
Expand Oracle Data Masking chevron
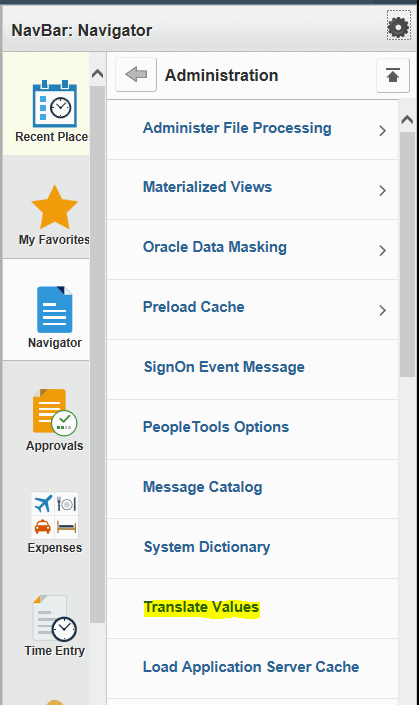[383, 250]
